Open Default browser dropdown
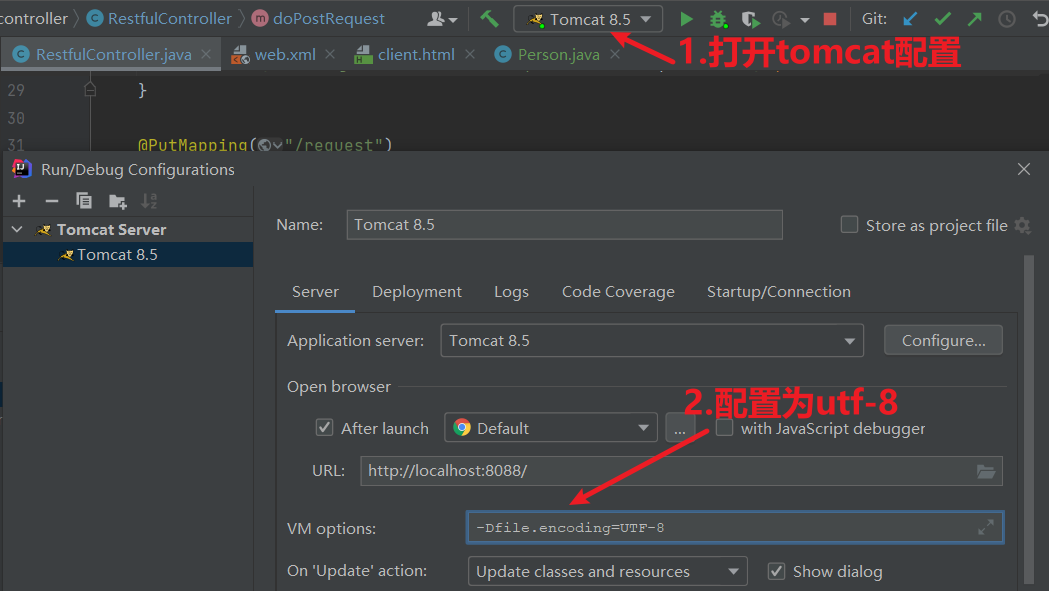 tap(551, 428)
